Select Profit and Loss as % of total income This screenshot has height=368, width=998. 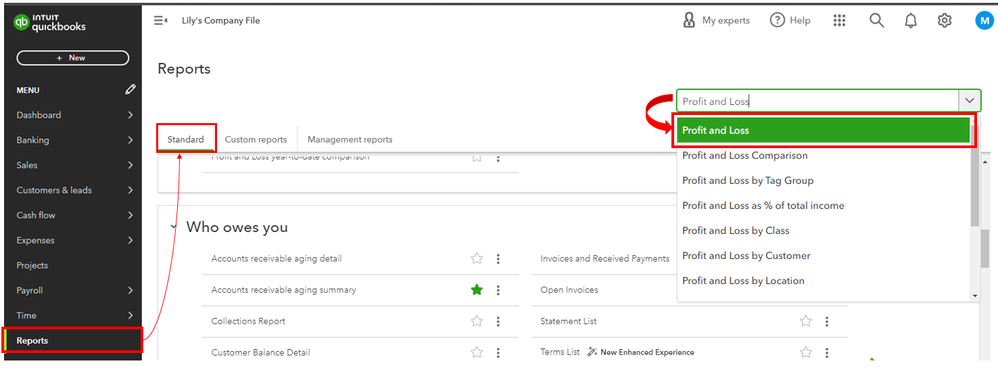pos(763,206)
